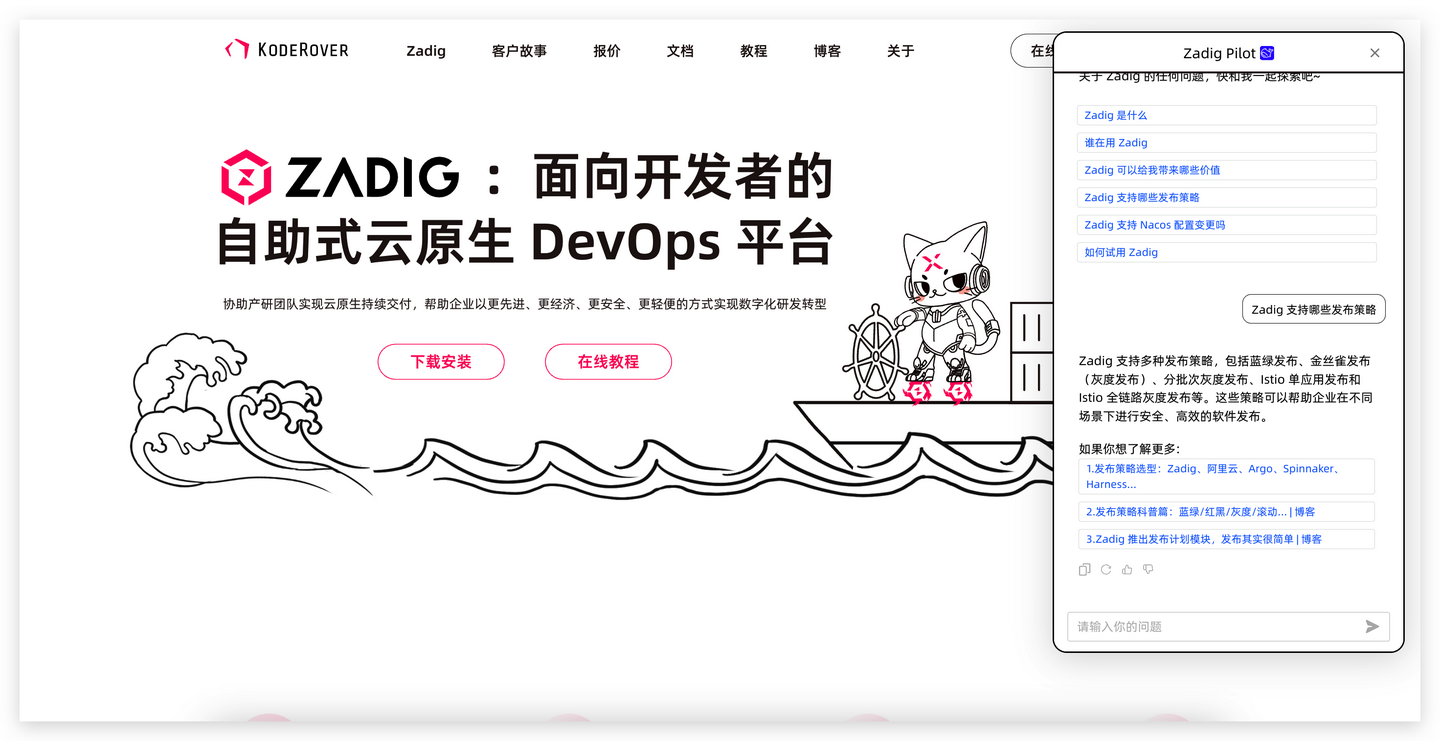Image resolution: width=1440 pixels, height=741 pixels.
Task: Open the 发布策略科普篇 blog link
Action: (1226, 511)
